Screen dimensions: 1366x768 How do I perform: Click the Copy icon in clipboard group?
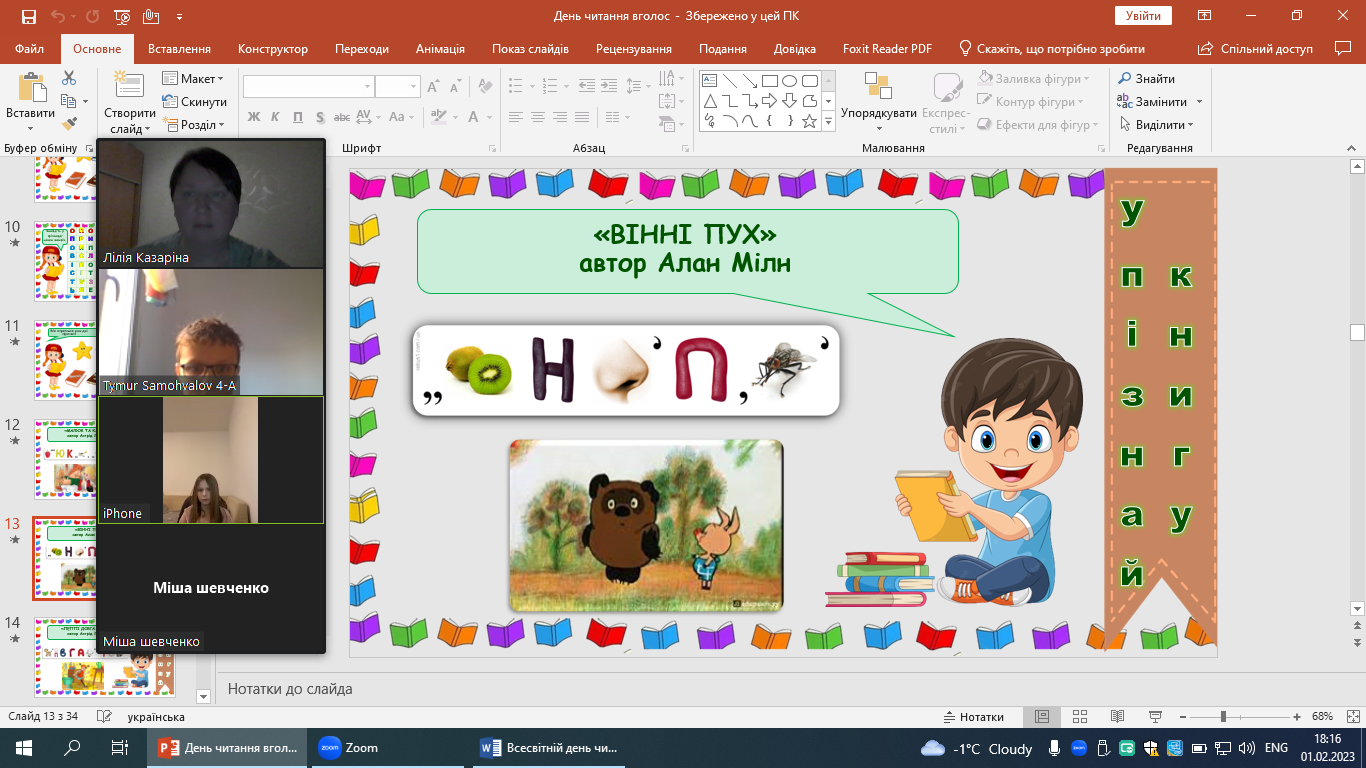tap(68, 101)
